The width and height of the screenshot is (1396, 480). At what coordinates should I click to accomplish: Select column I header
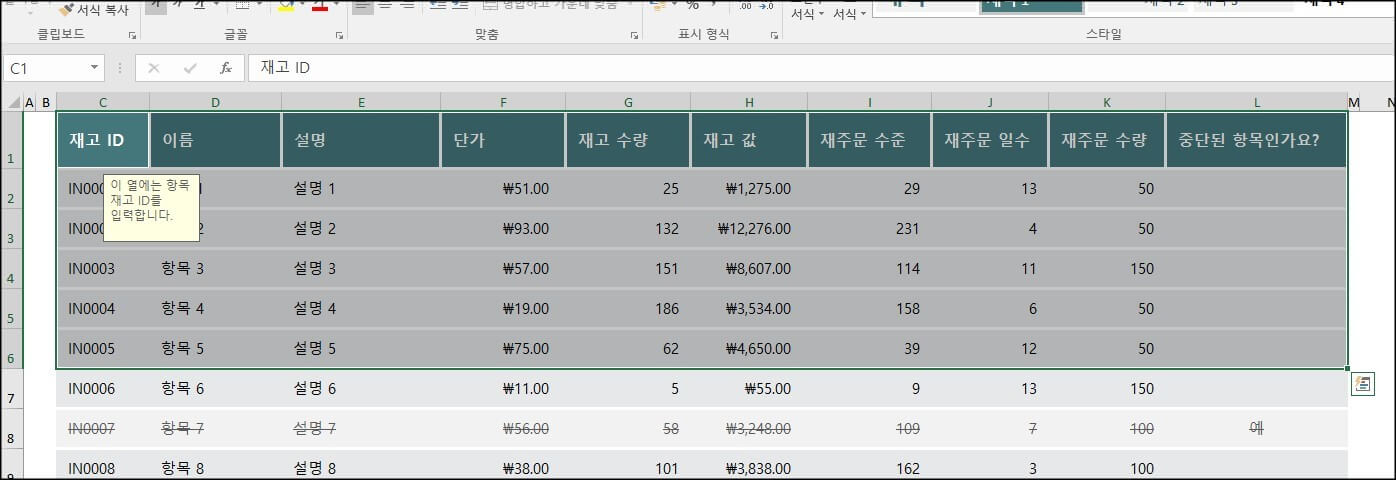[870, 102]
